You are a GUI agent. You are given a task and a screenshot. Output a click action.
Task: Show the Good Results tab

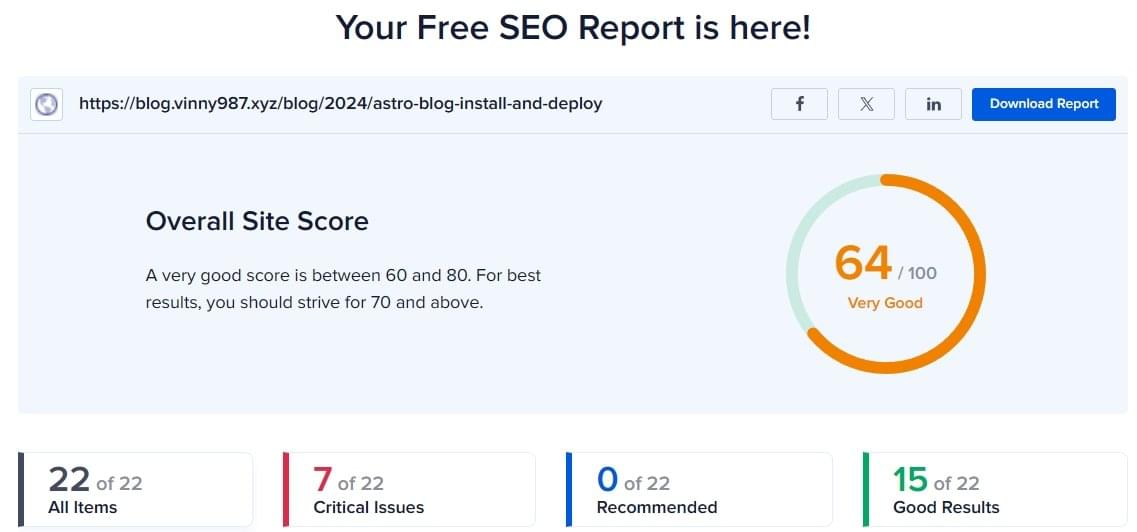(994, 490)
